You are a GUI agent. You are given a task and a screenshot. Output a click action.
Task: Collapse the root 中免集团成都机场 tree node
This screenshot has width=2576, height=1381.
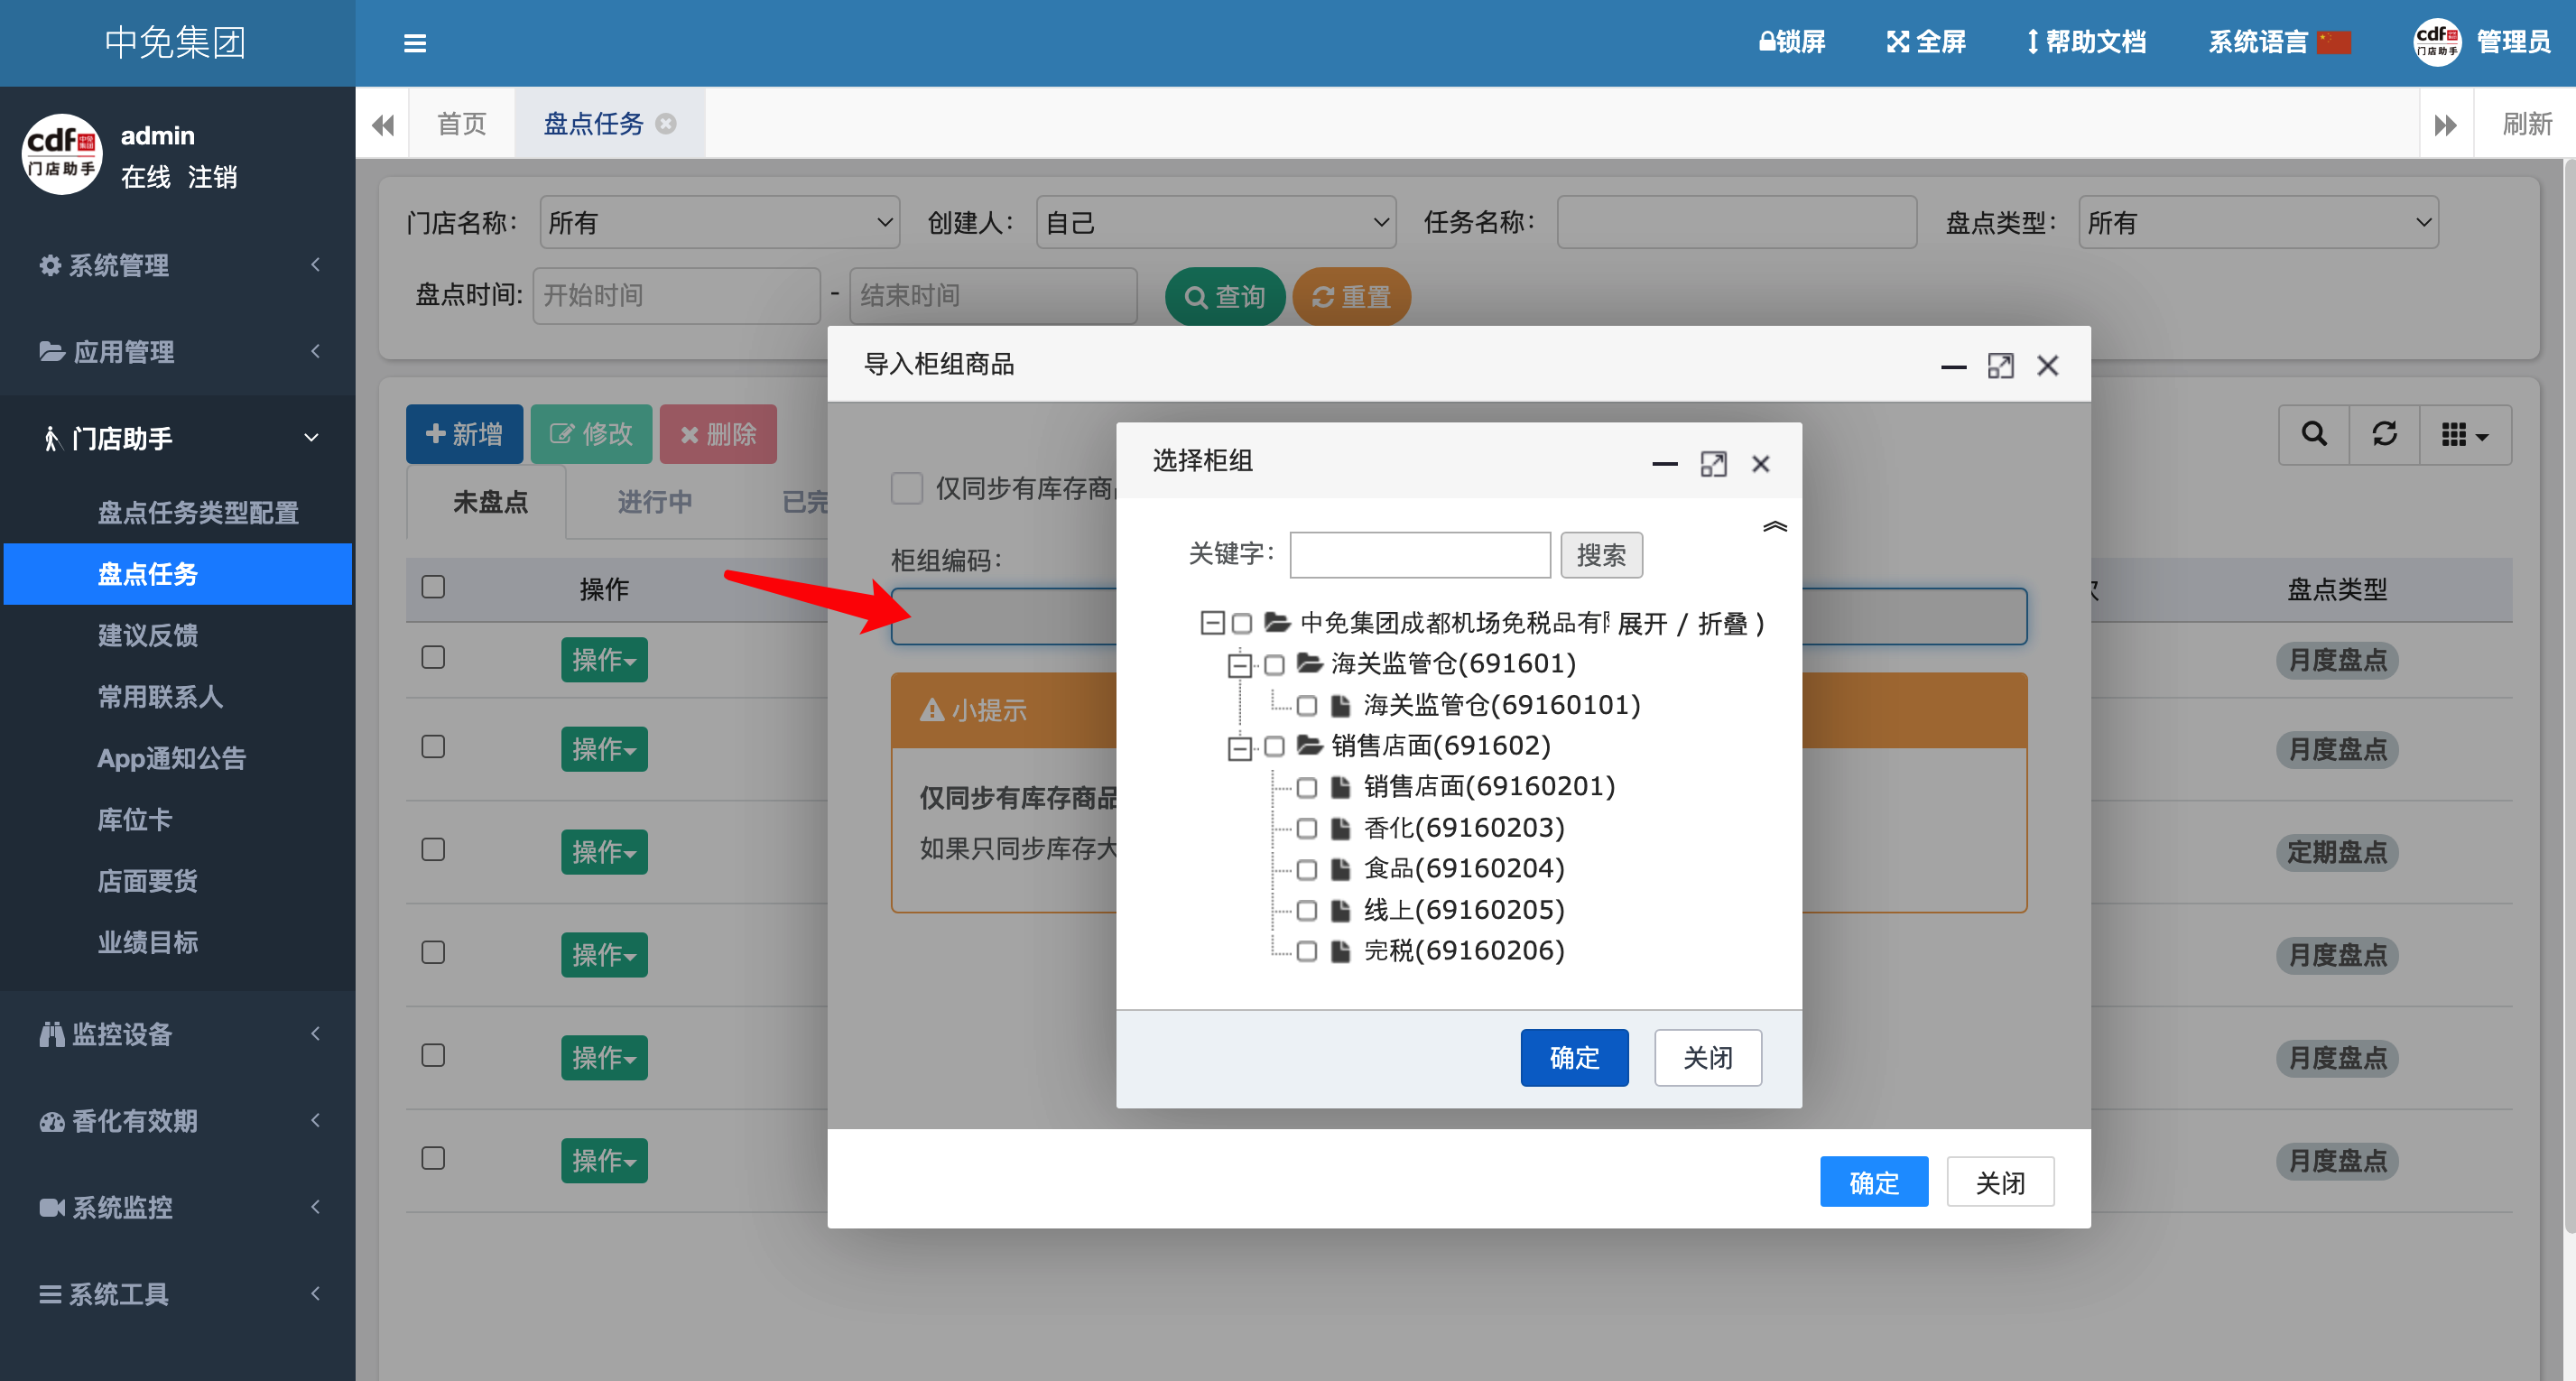(x=1211, y=623)
